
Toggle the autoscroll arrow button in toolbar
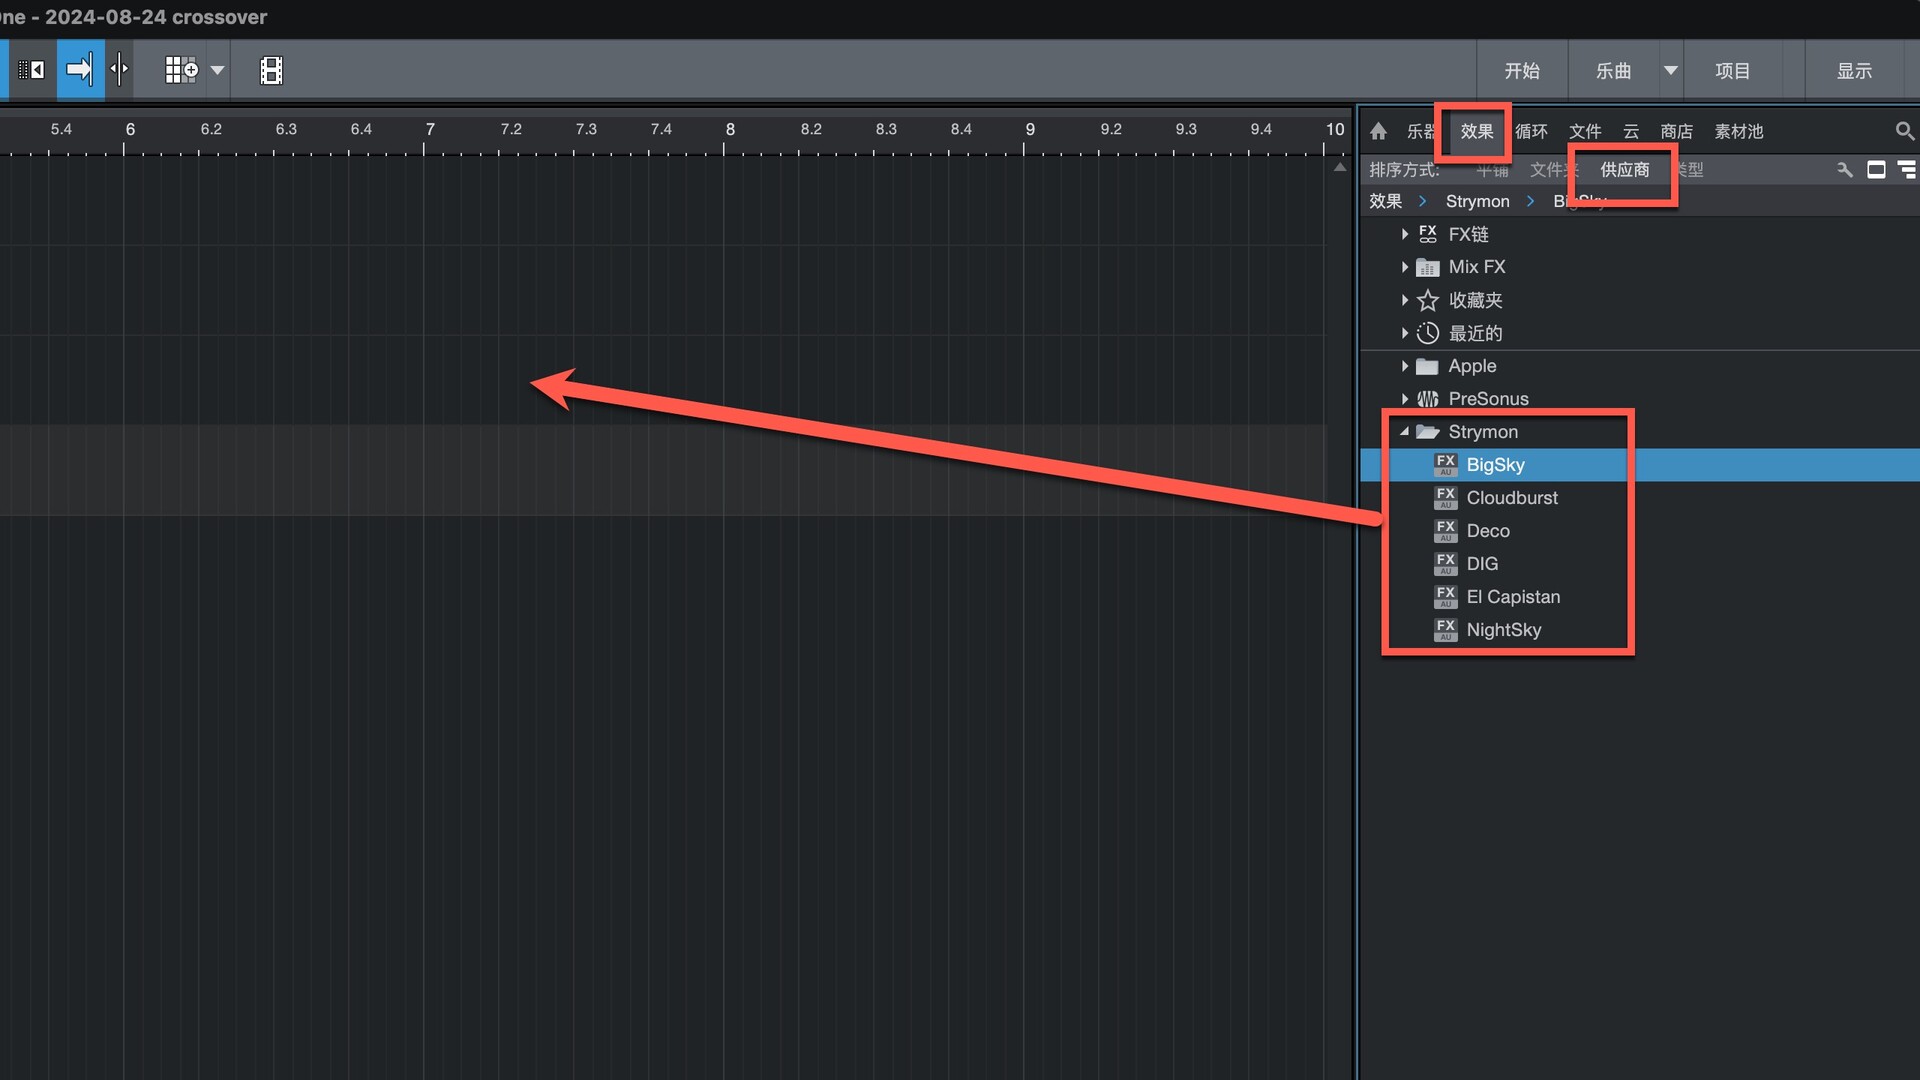coord(80,70)
